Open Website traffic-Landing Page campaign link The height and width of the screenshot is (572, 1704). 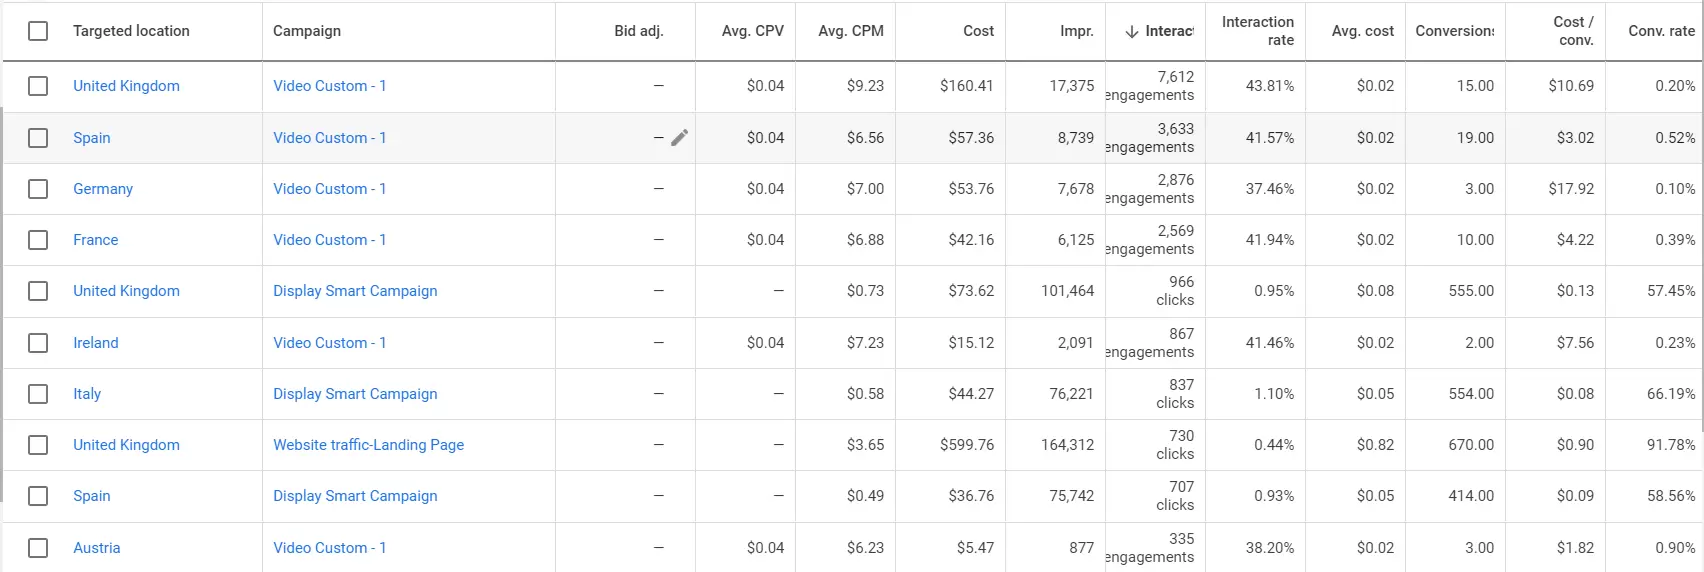[368, 445]
